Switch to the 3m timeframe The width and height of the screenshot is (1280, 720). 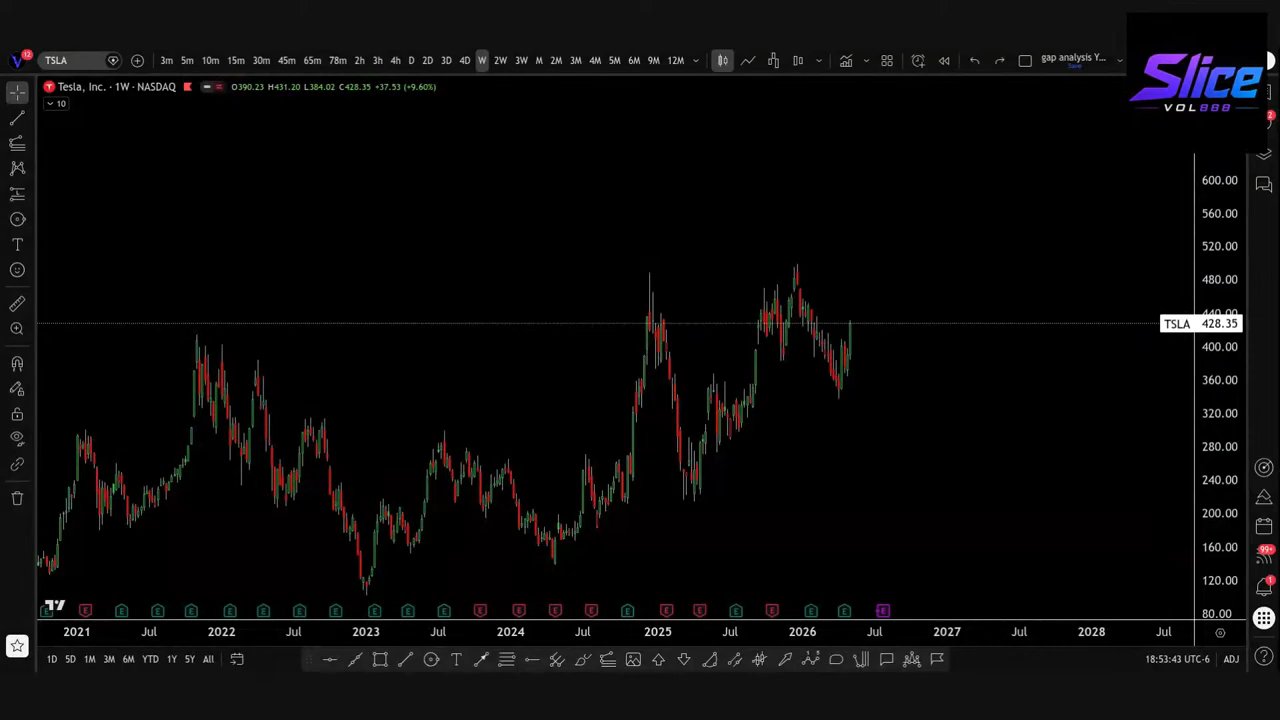tap(166, 61)
